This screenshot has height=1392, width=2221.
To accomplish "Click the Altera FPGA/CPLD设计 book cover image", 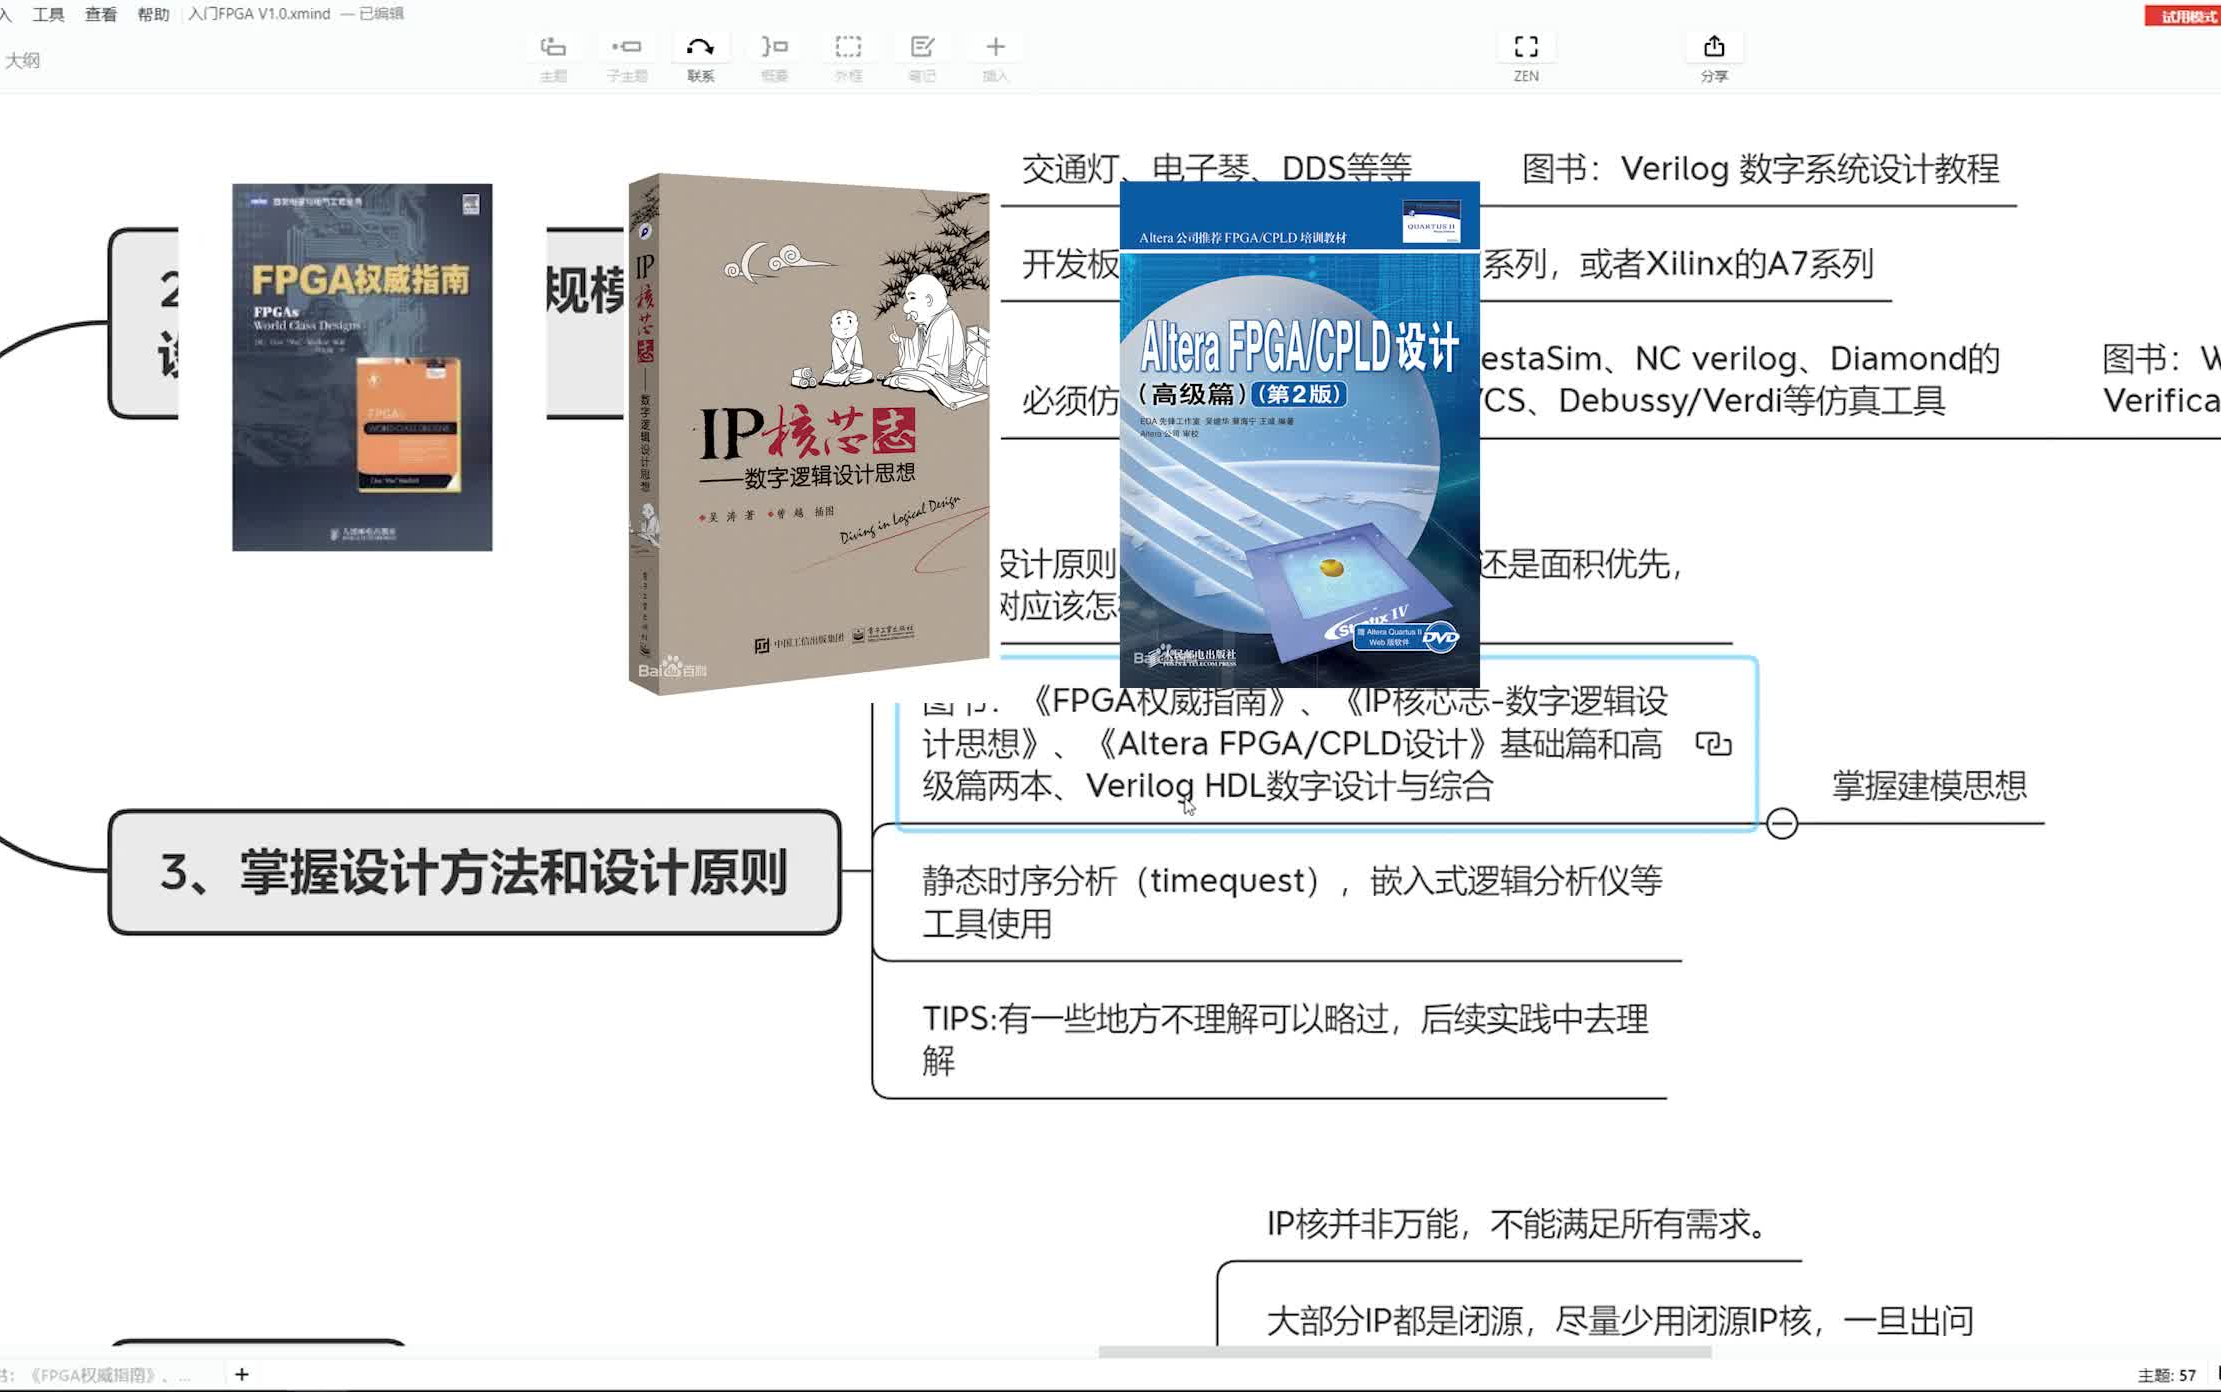I will (1299, 433).
